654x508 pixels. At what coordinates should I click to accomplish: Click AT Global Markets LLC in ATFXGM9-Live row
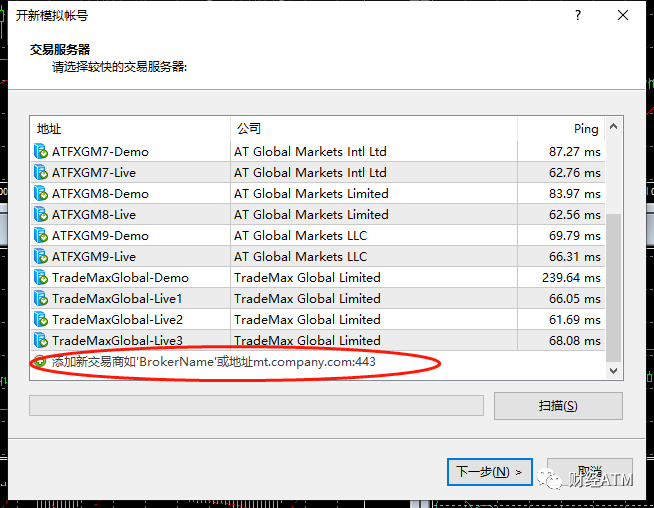click(300, 257)
